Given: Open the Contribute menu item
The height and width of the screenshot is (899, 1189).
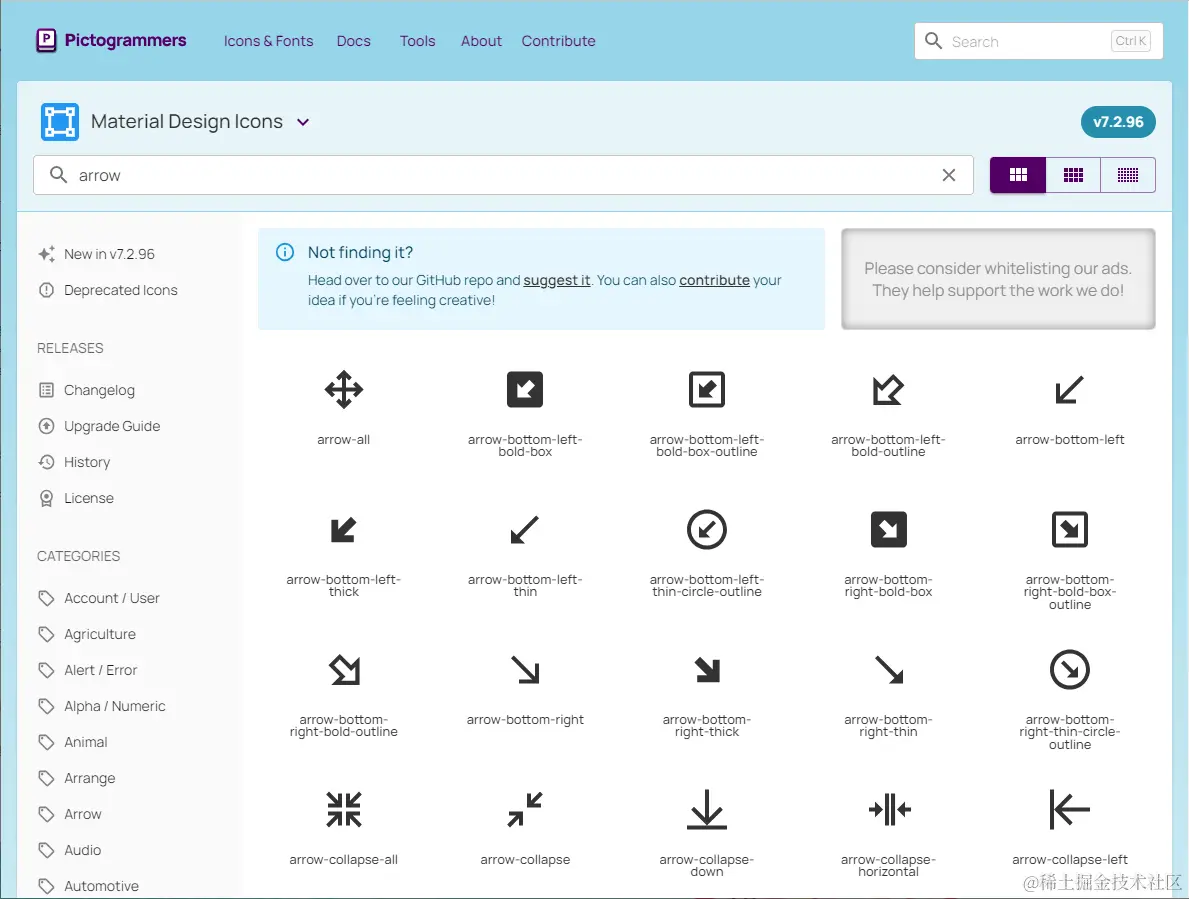Looking at the screenshot, I should [x=558, y=41].
